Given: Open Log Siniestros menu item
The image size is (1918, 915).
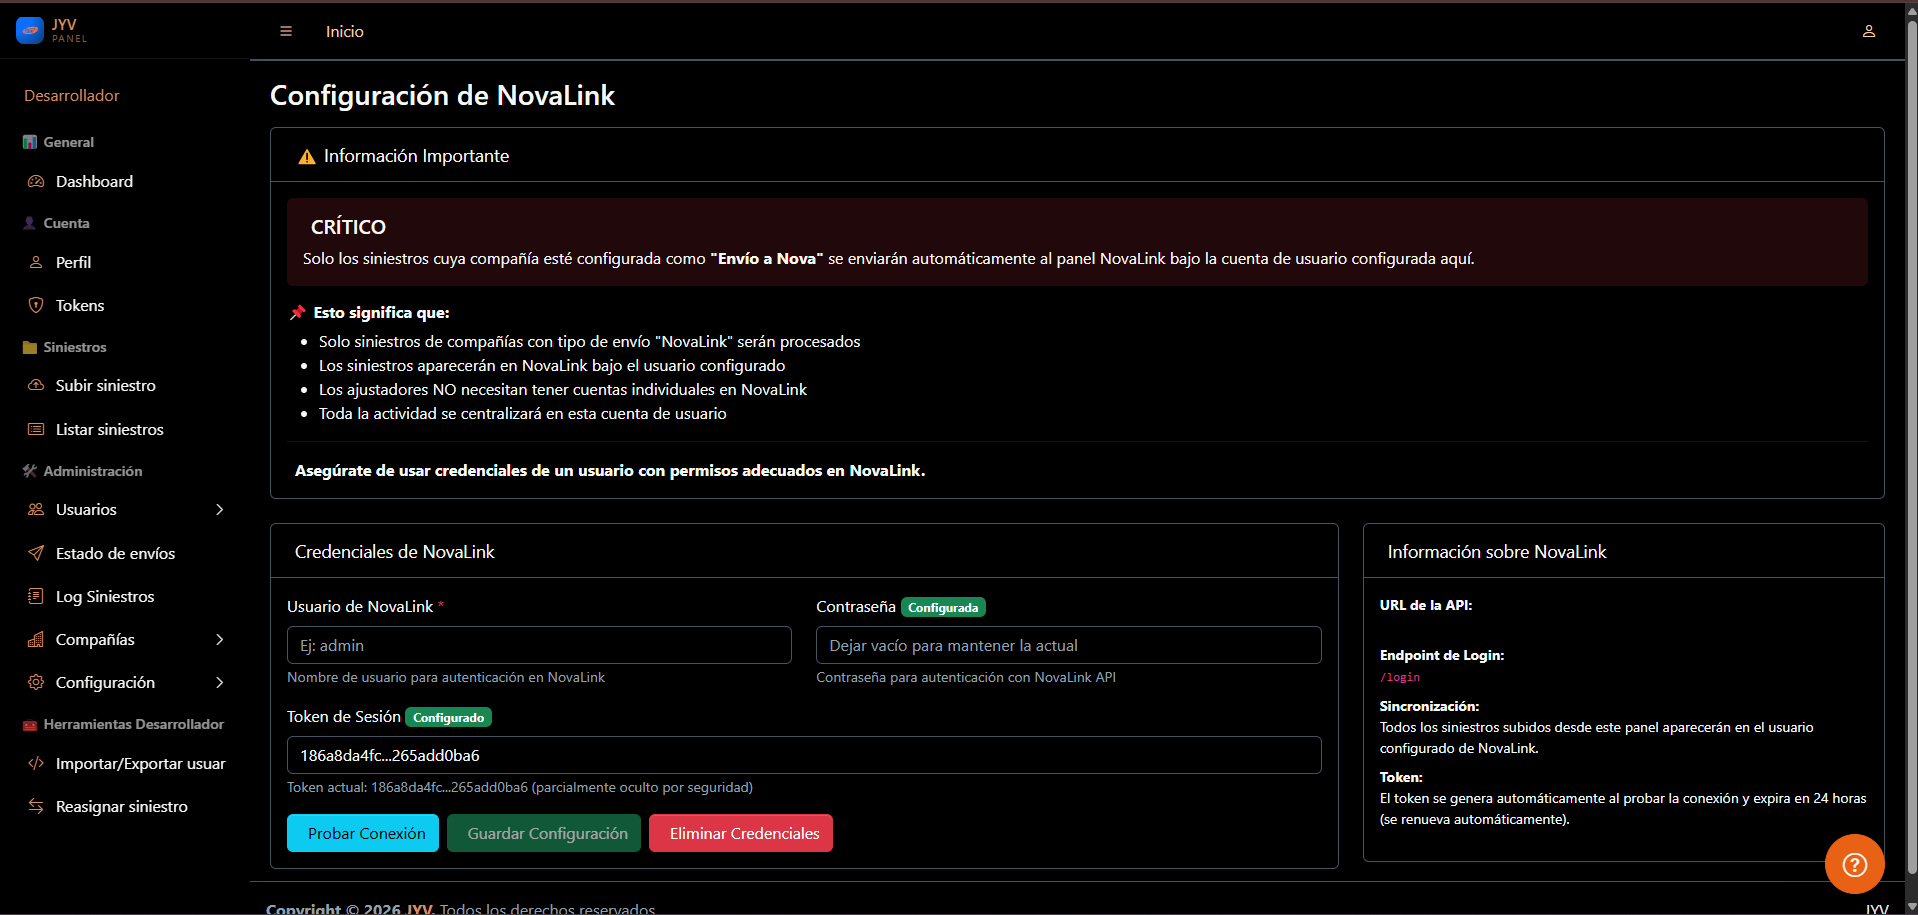Looking at the screenshot, I should [x=105, y=596].
